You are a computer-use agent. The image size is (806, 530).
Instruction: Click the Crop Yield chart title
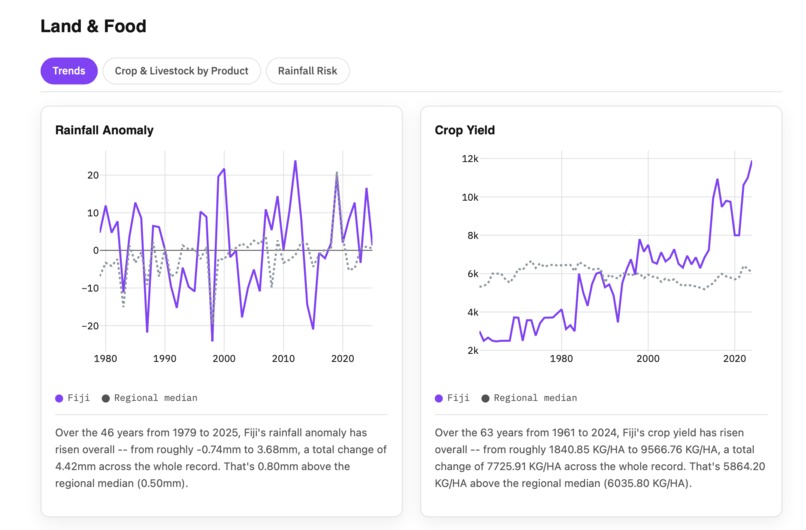pos(465,130)
